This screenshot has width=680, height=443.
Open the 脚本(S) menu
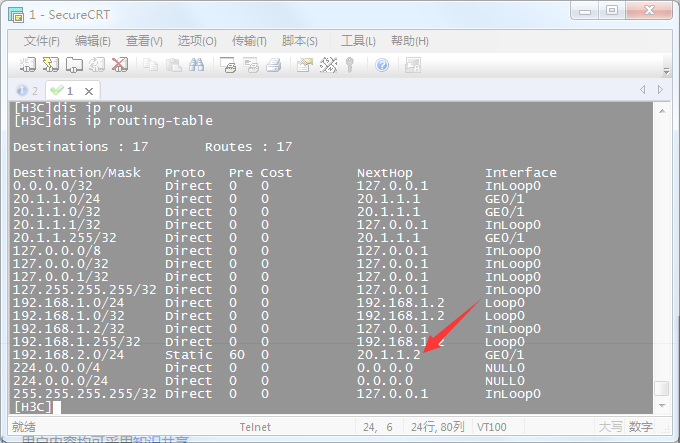tap(300, 41)
